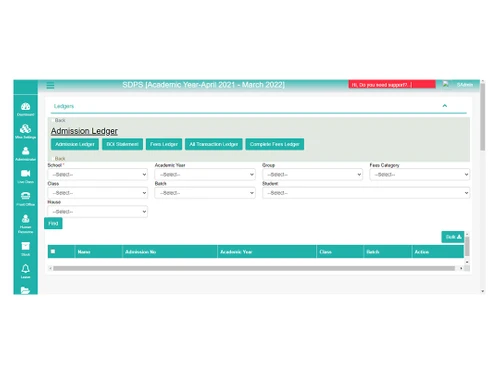Click the SDPS Academic Year title text

pyautogui.click(x=203, y=85)
